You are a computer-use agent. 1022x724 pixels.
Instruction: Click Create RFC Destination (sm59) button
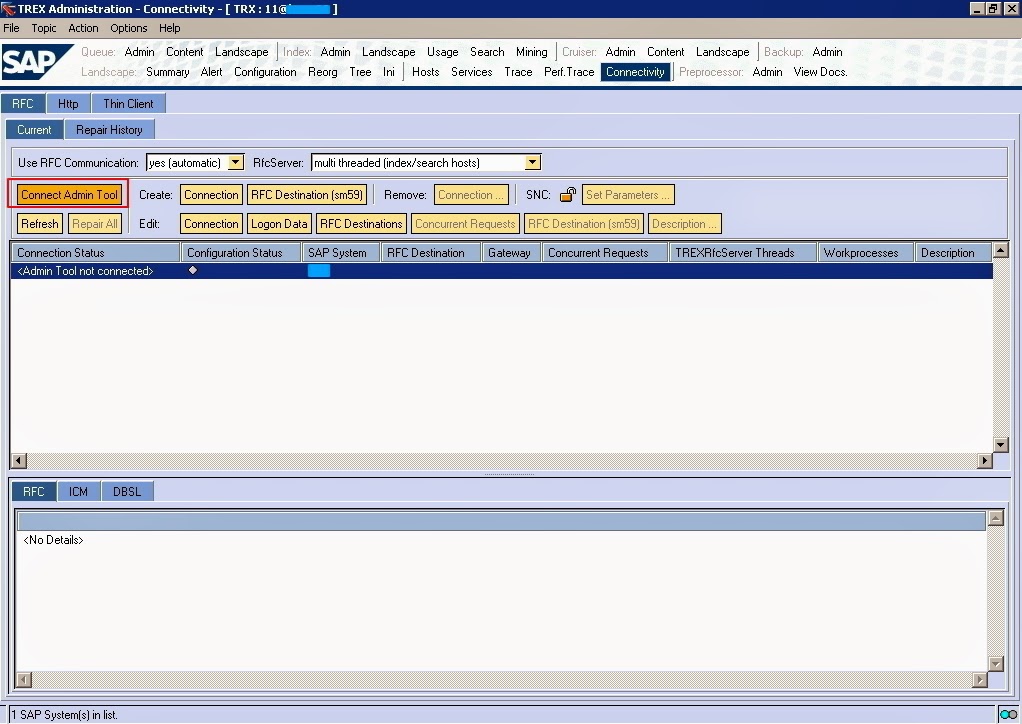(x=307, y=194)
